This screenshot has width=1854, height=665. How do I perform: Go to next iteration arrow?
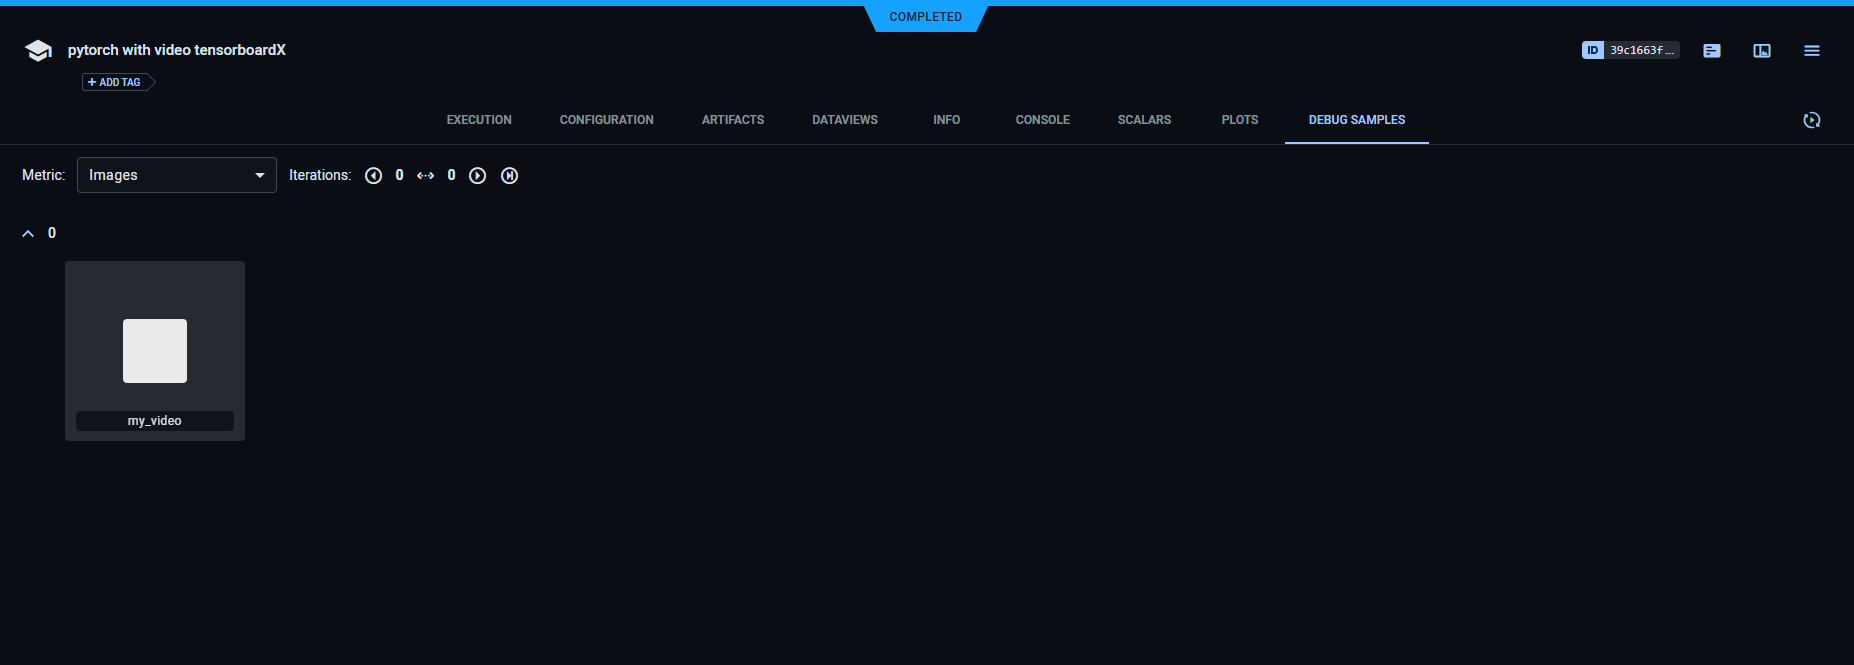(478, 176)
